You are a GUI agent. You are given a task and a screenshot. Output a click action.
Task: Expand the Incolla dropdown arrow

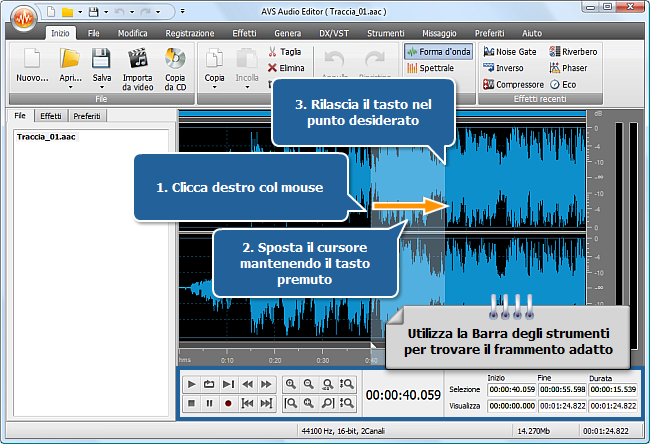[247, 87]
